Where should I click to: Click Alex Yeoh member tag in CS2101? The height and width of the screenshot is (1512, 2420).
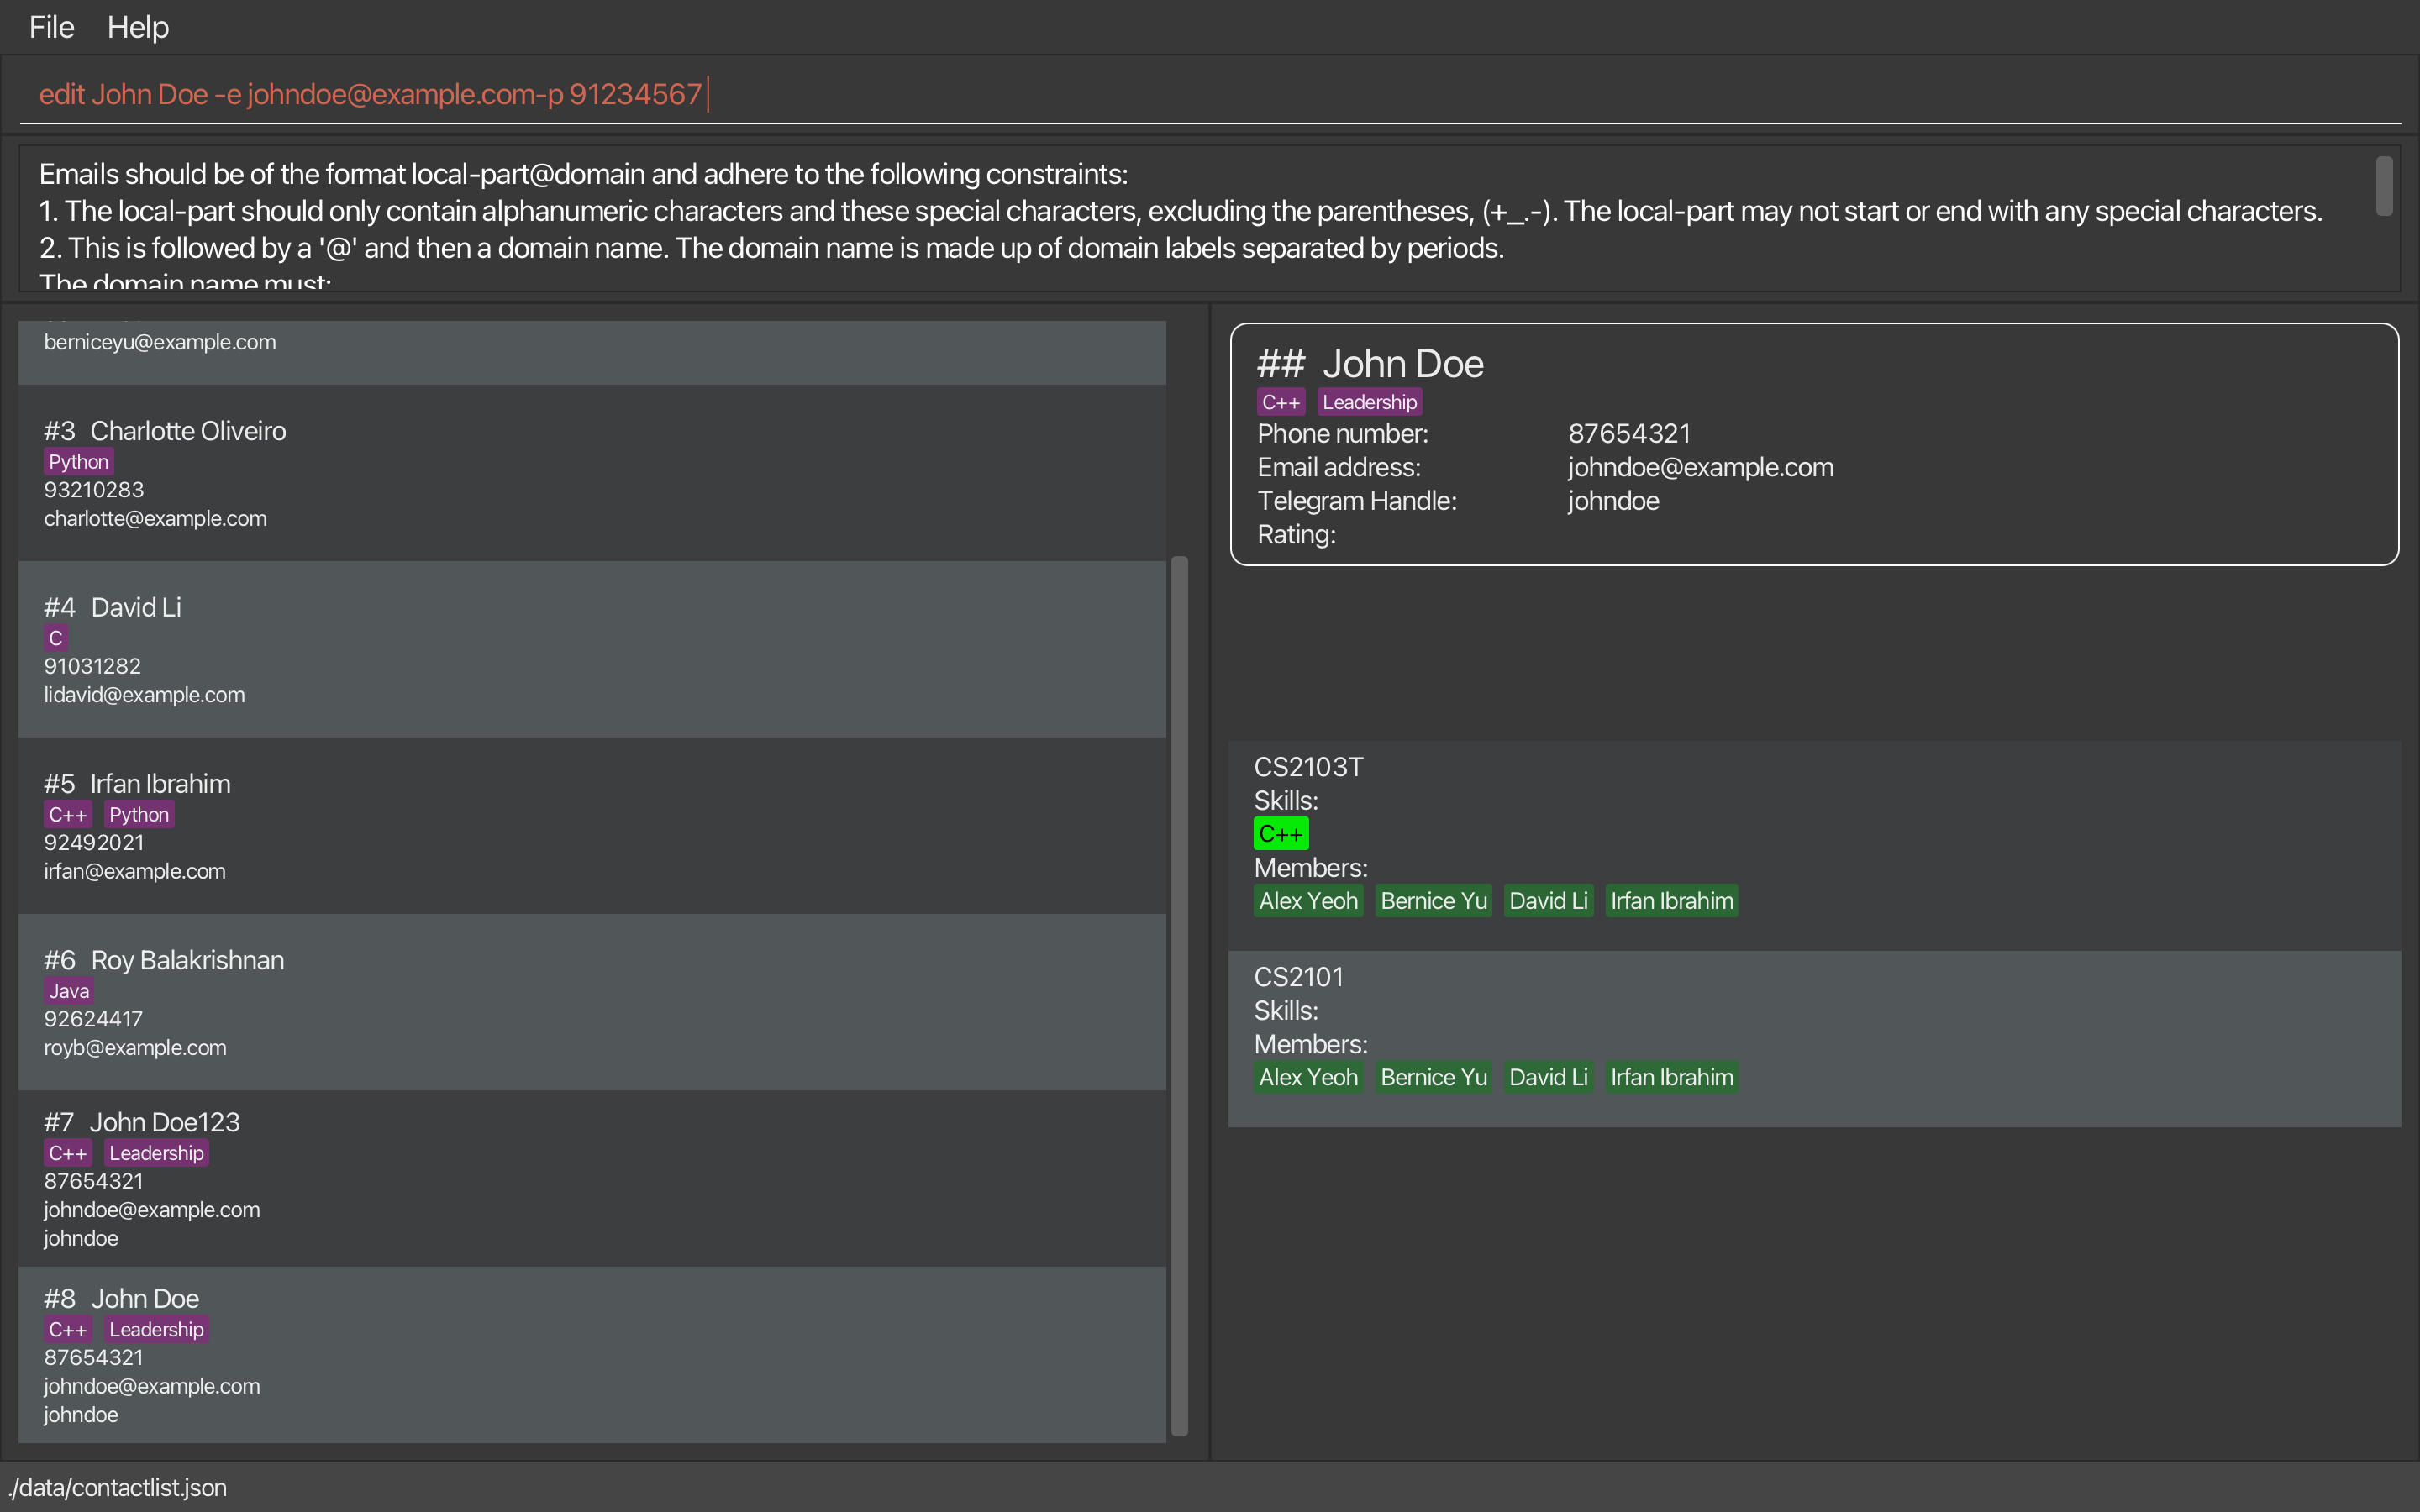click(x=1308, y=1077)
